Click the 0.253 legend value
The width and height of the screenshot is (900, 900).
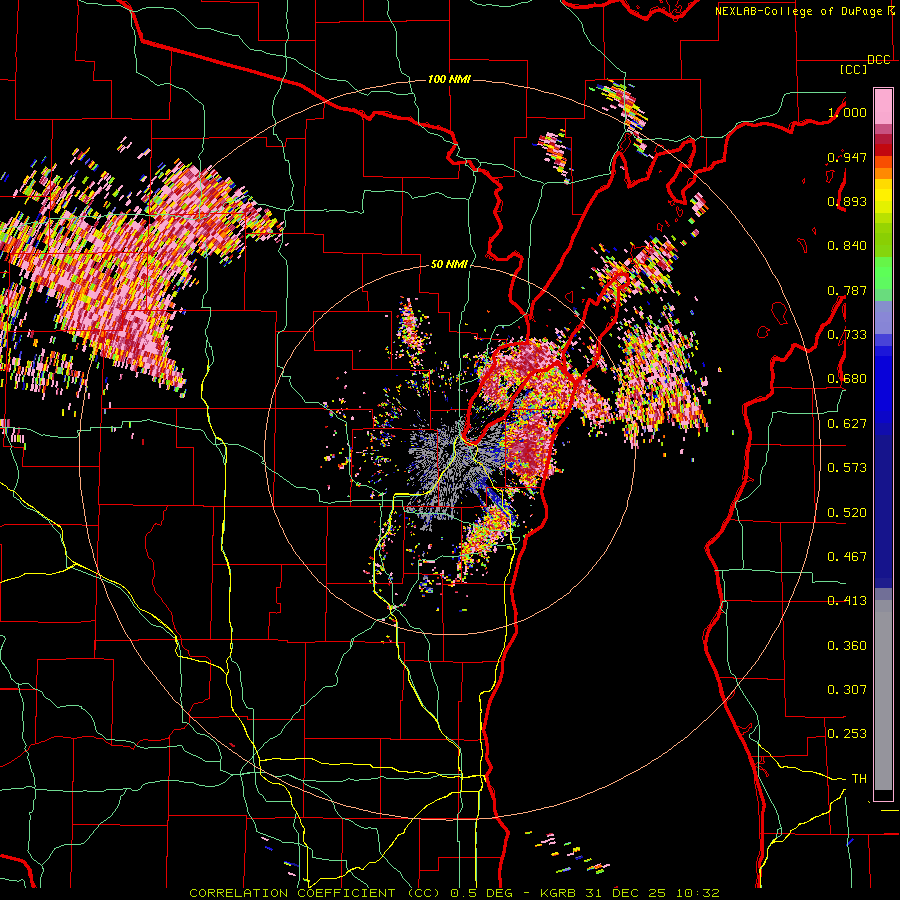coord(847,734)
